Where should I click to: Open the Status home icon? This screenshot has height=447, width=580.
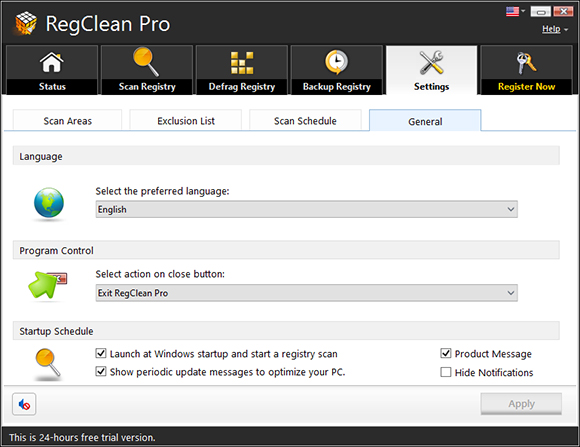coord(52,62)
